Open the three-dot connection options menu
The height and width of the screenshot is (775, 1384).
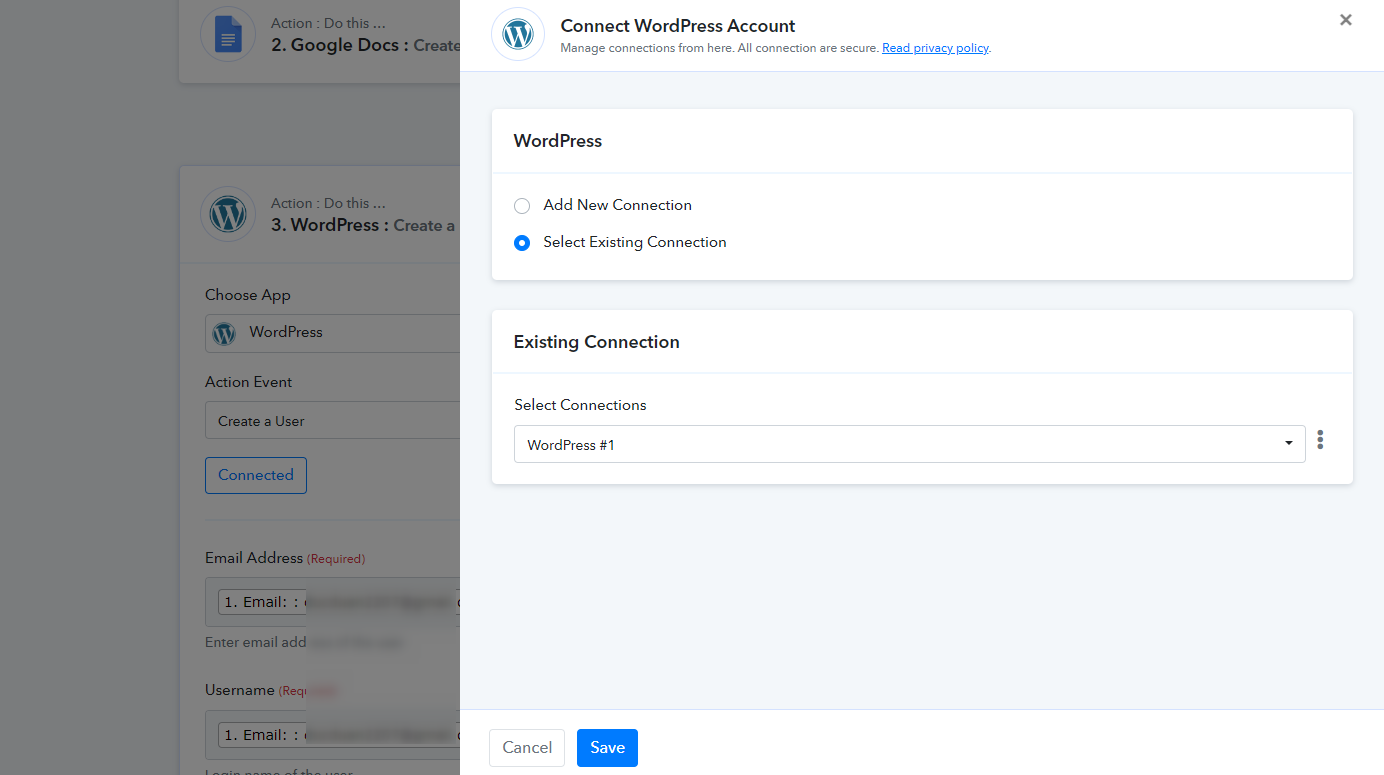1320,440
